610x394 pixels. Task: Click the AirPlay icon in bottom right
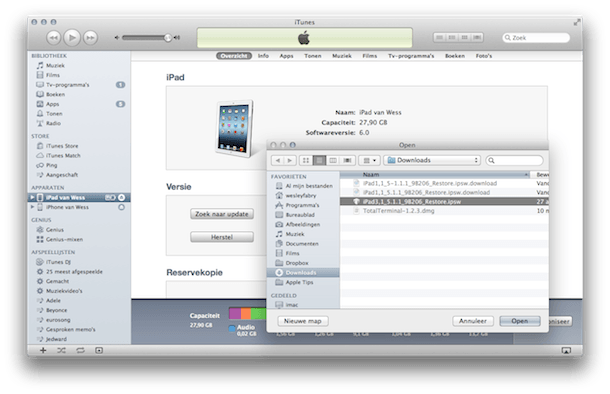[x=566, y=350]
